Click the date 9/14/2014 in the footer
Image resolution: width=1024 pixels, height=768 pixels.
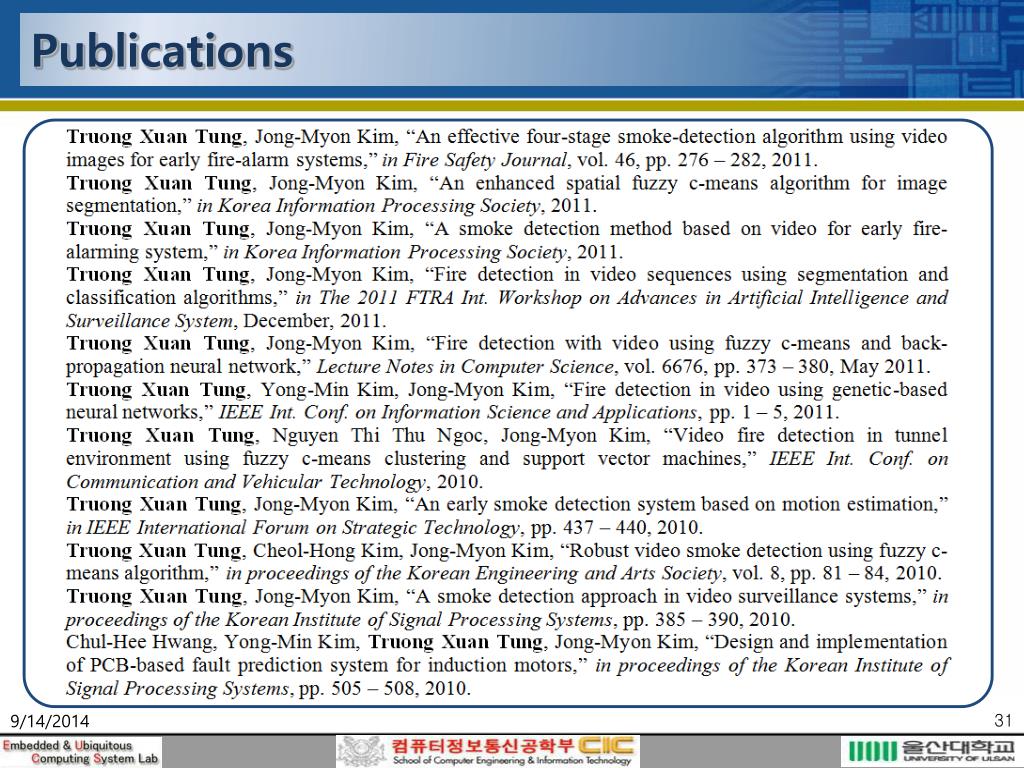pyautogui.click(x=50, y=721)
